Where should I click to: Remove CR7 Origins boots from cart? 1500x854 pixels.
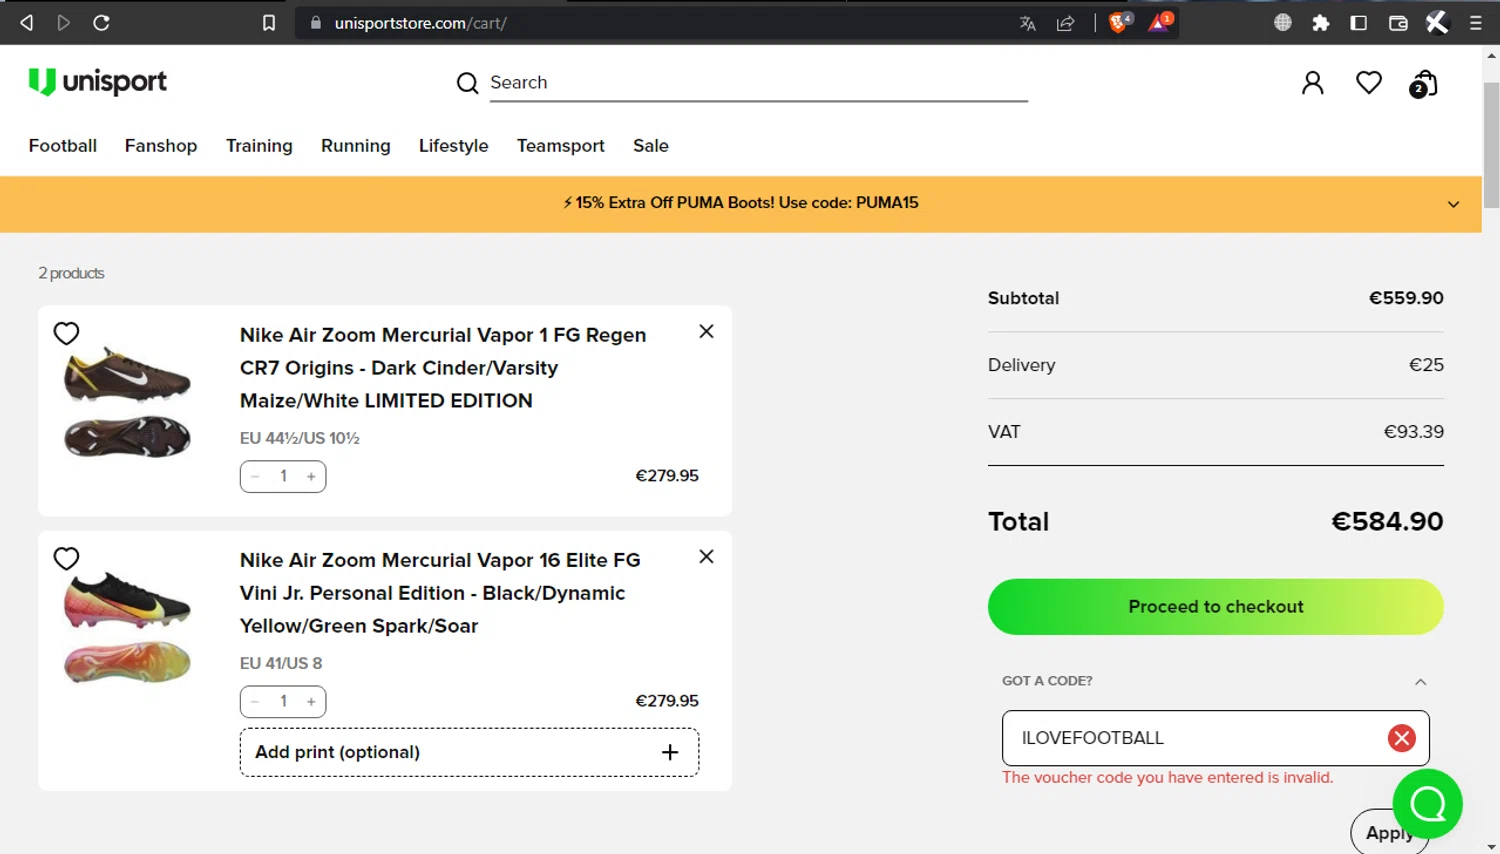coord(706,331)
